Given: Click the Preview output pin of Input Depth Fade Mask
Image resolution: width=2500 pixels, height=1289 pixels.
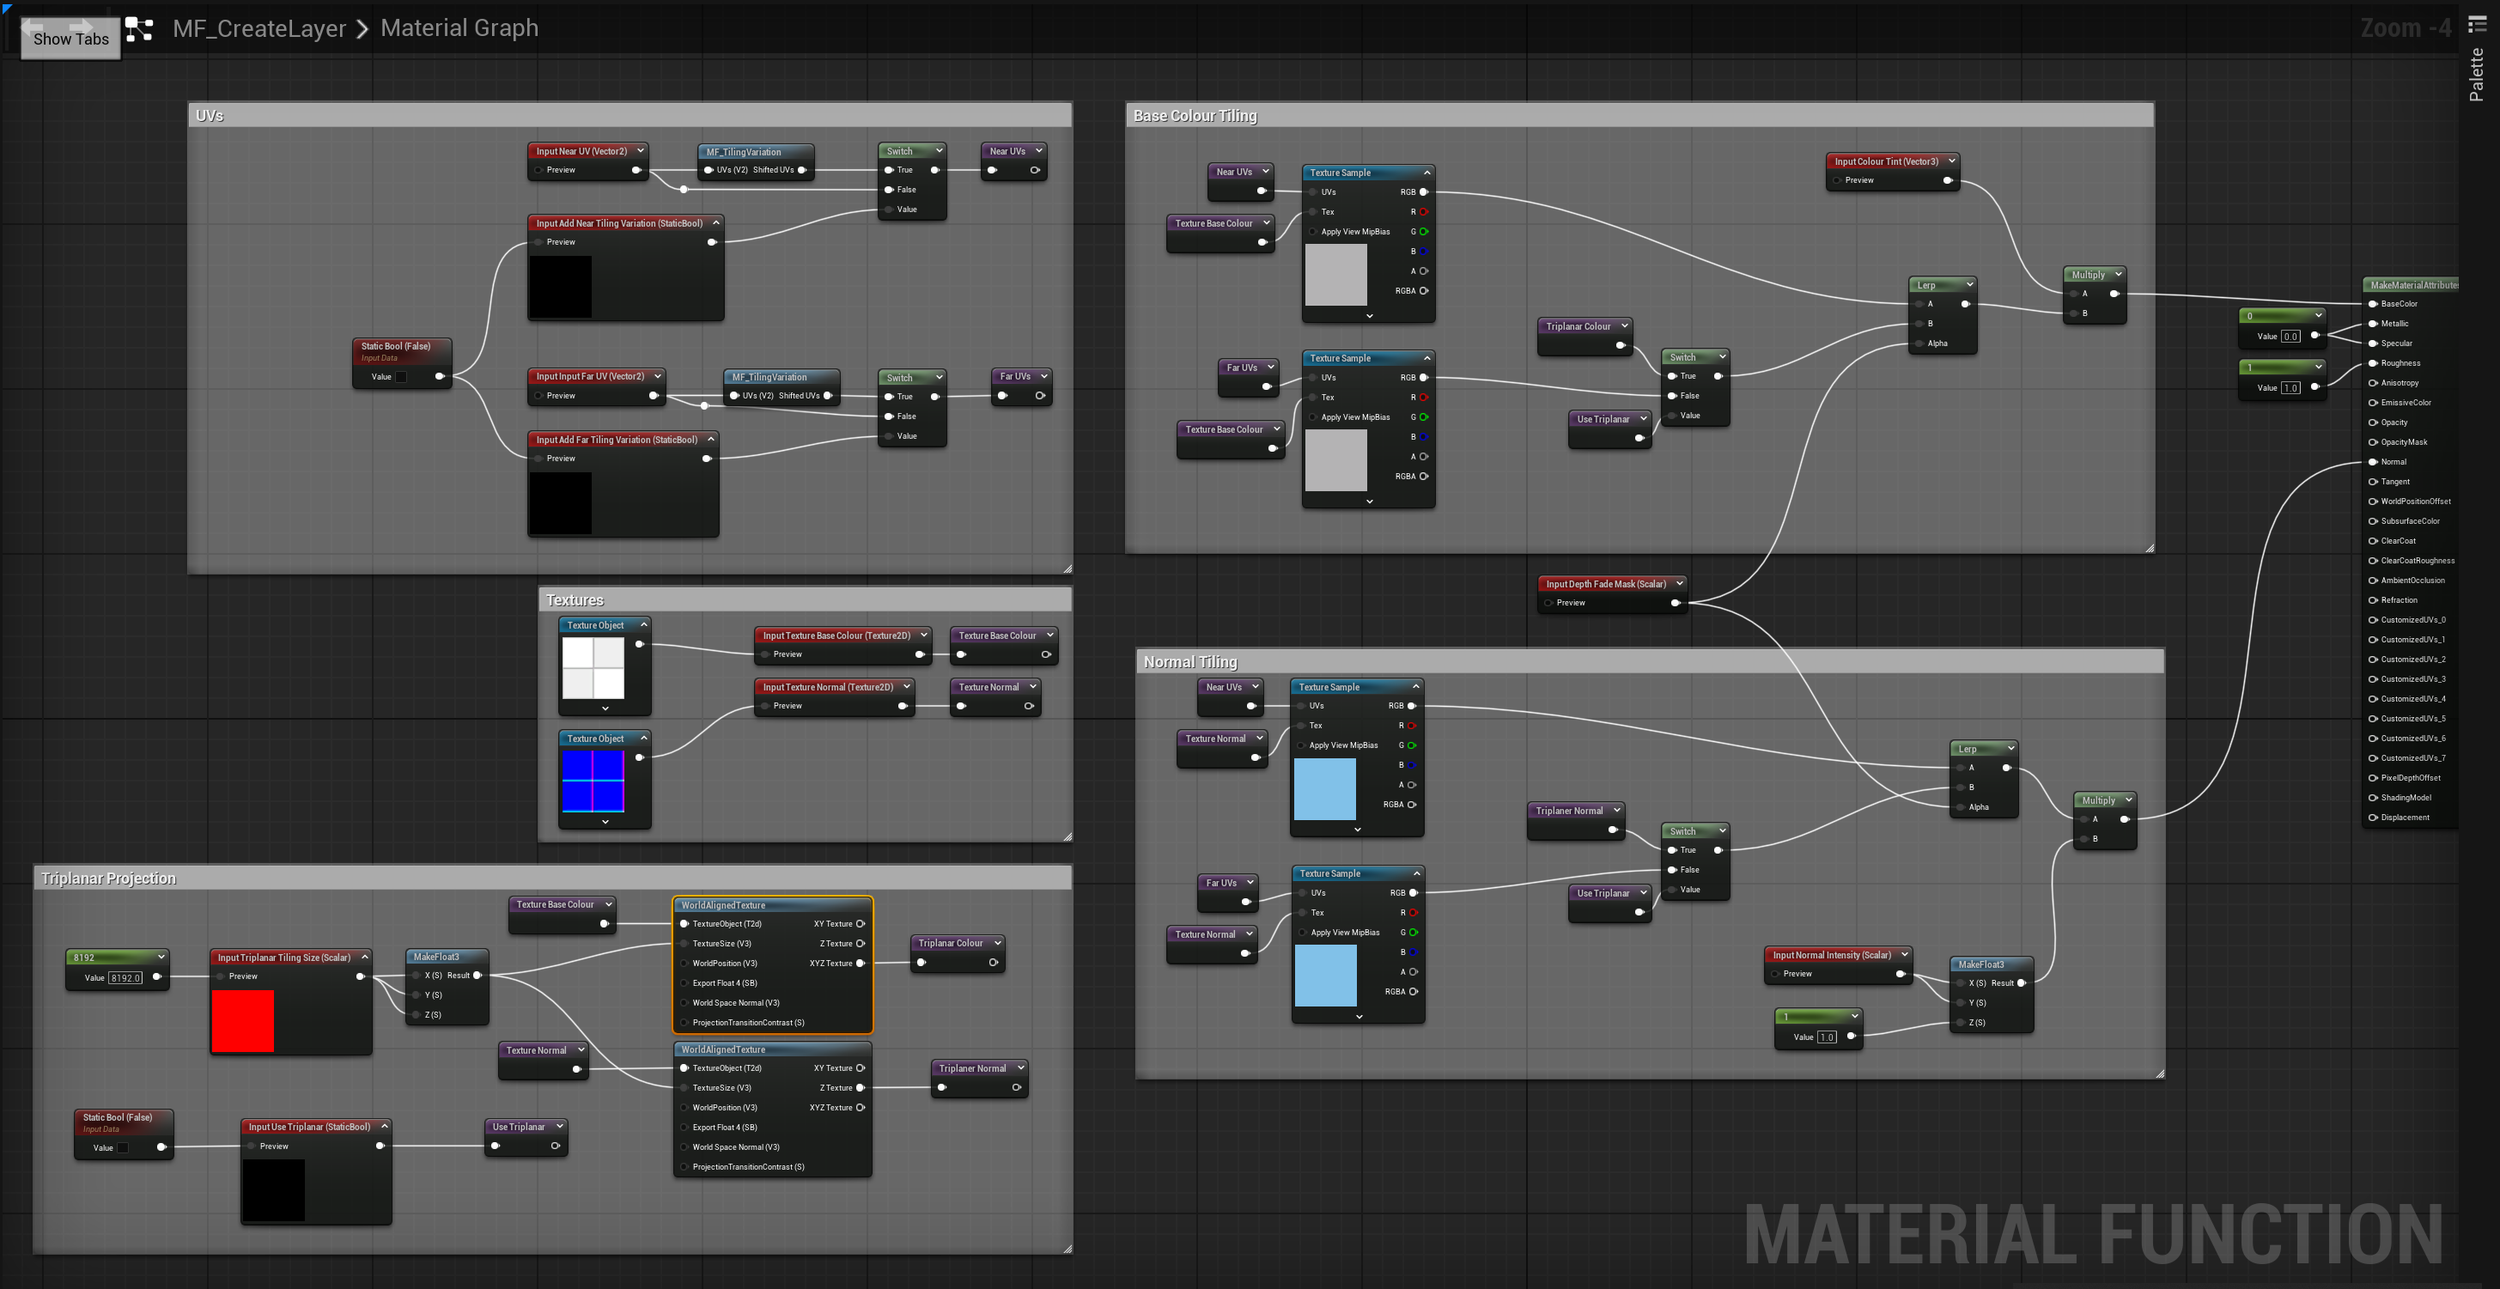Looking at the screenshot, I should click(1675, 603).
